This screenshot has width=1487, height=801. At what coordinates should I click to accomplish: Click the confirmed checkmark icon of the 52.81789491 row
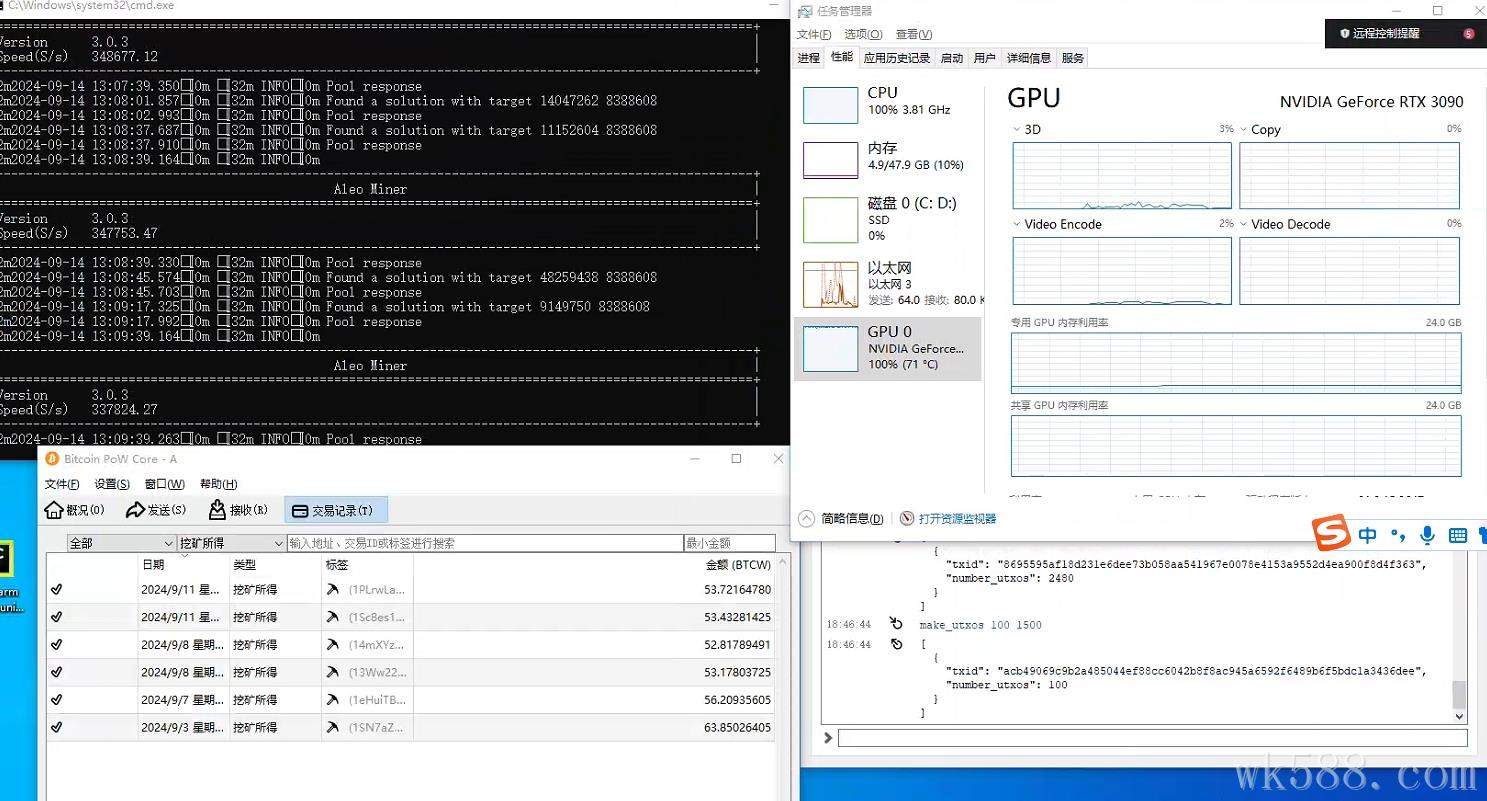tap(56, 645)
